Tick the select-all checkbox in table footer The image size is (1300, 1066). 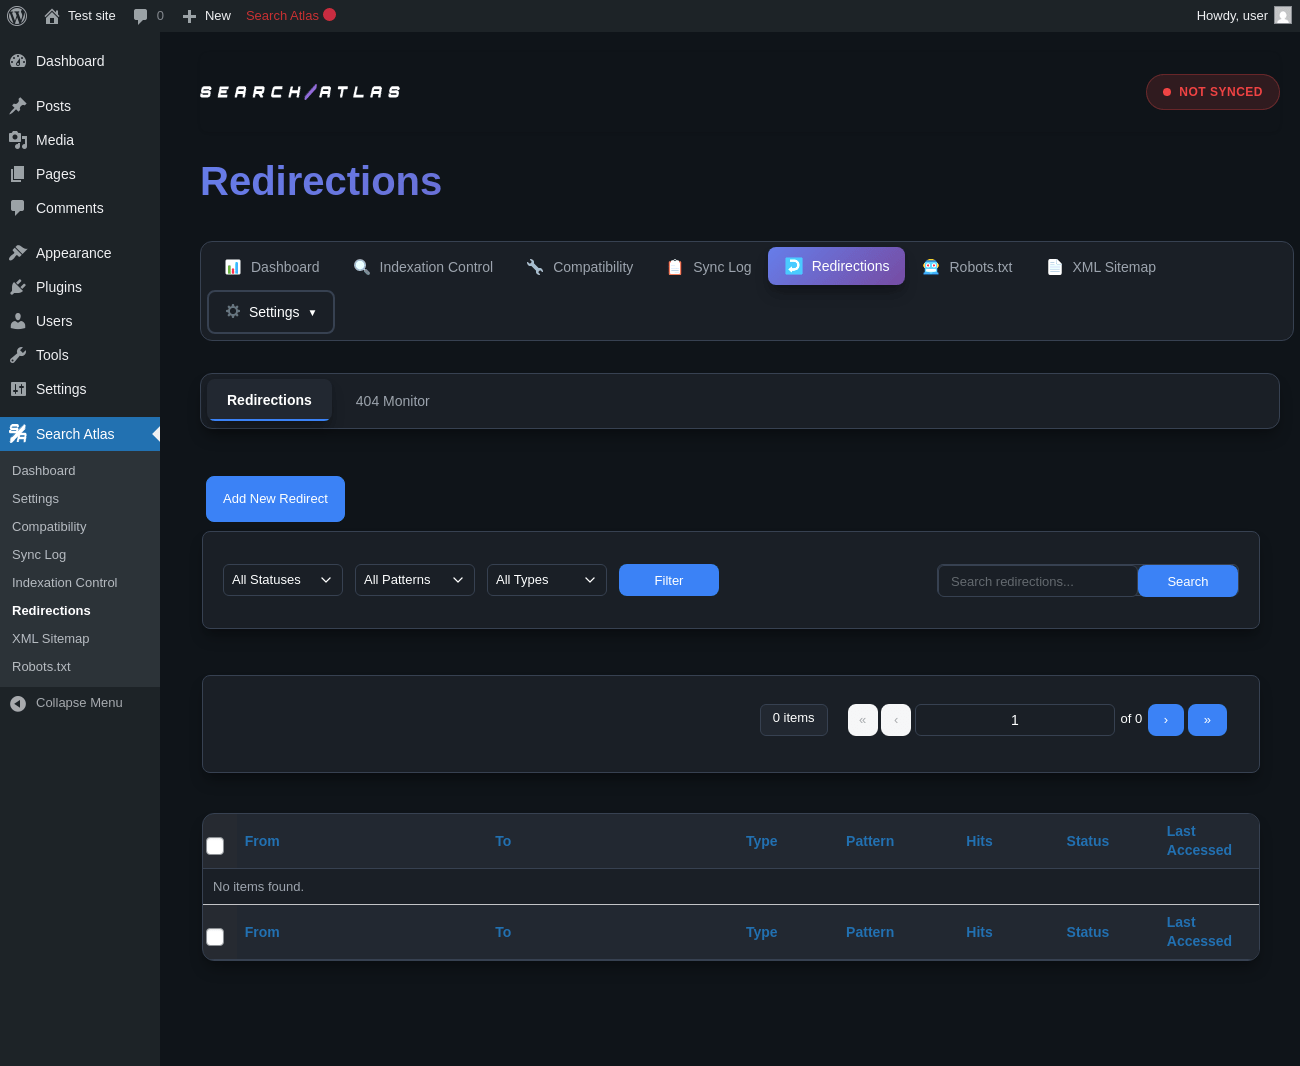pos(215,937)
